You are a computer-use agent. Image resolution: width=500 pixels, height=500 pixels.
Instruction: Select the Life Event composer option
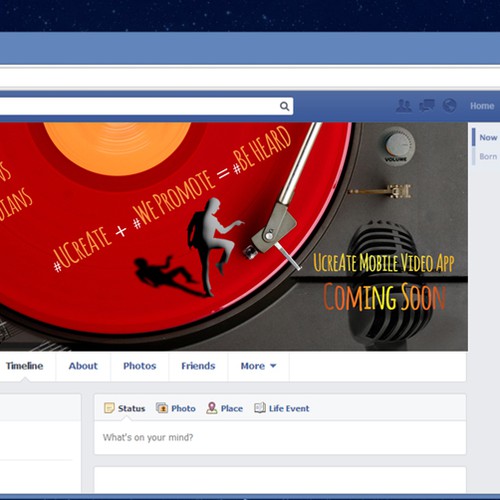point(282,408)
